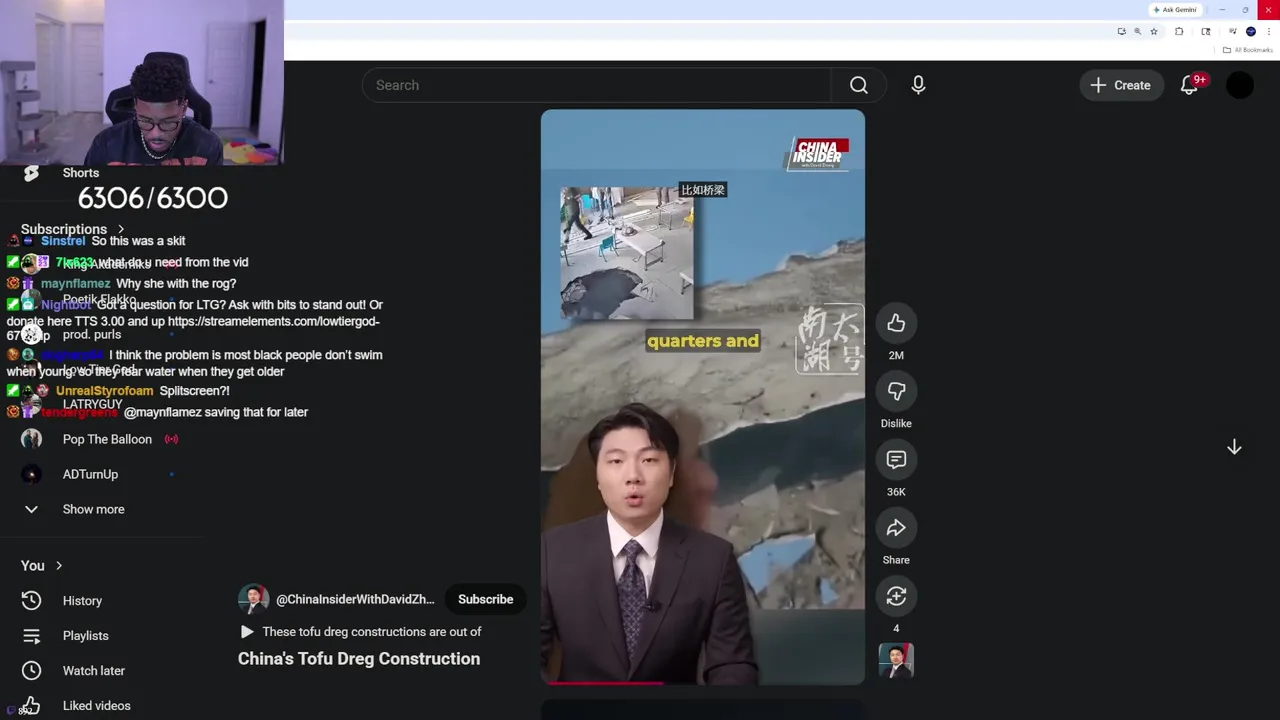Share this short
The image size is (1280, 720).
coord(896,528)
